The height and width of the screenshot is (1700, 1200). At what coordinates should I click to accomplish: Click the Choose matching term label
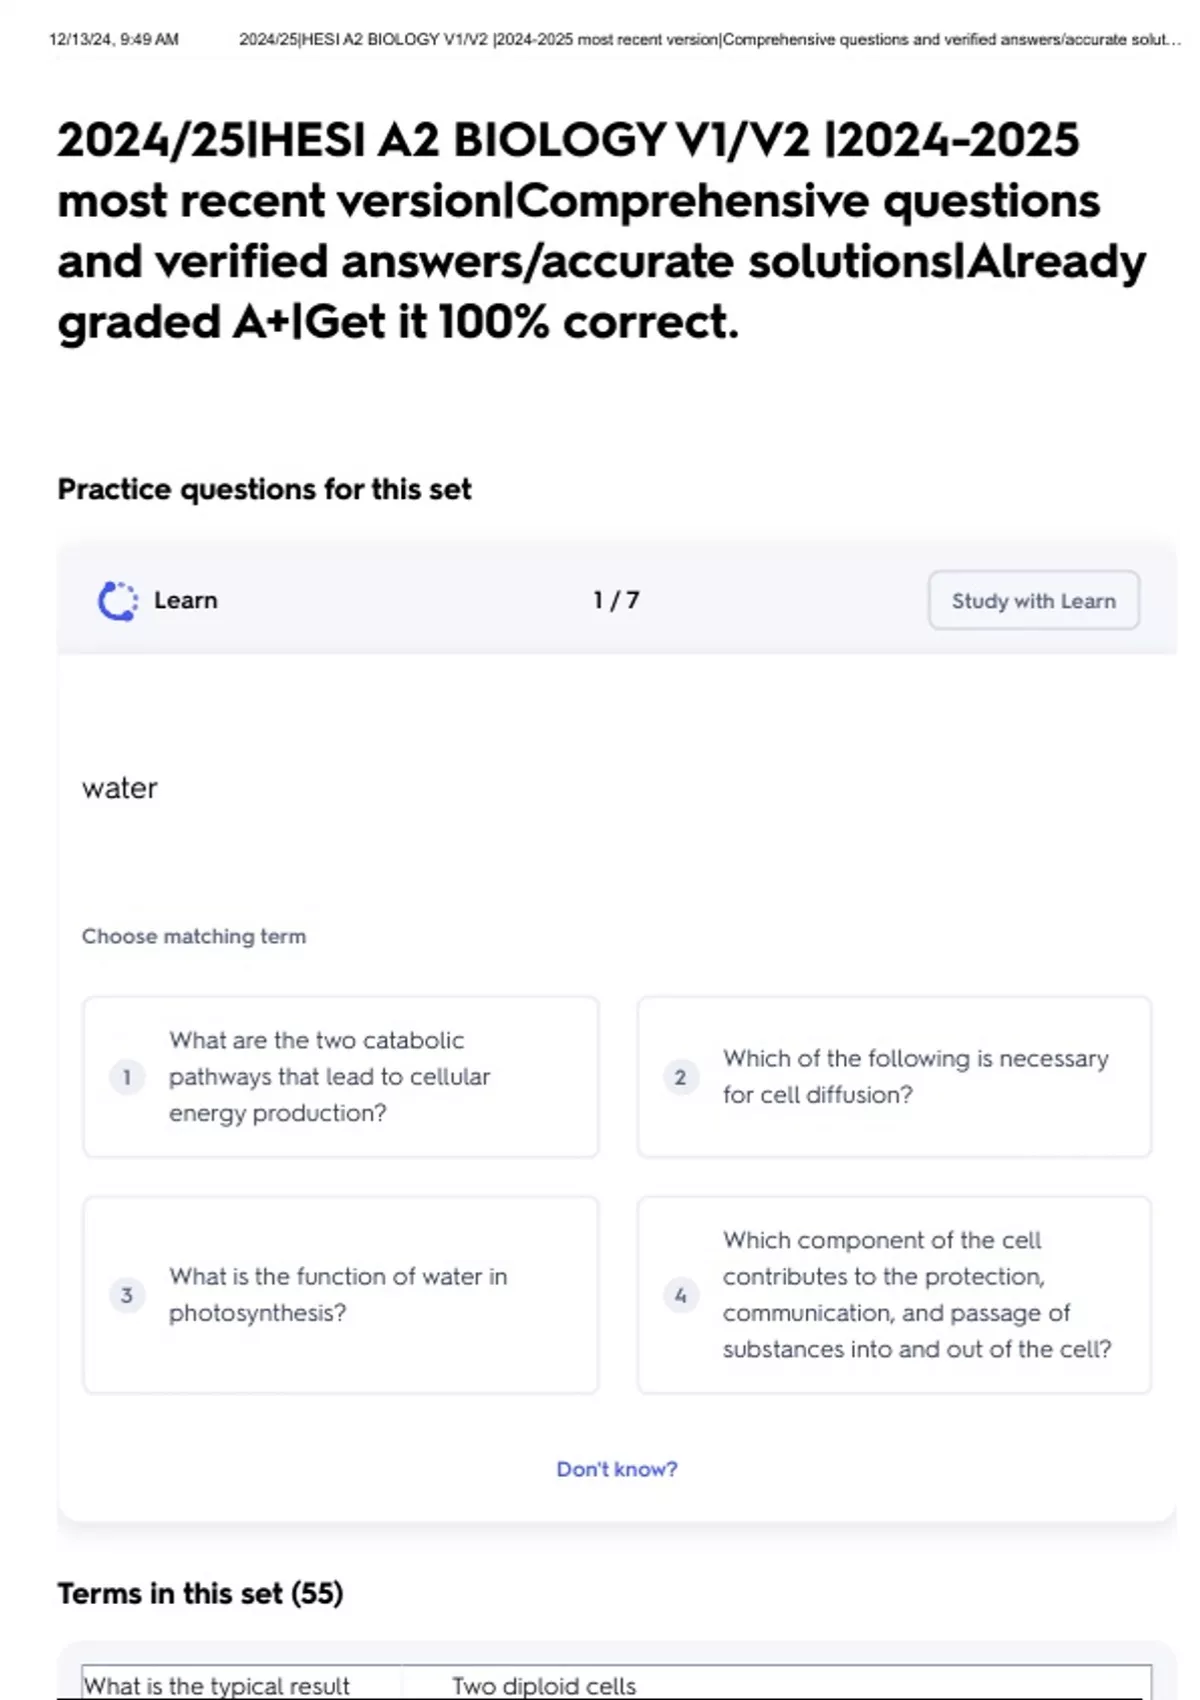[194, 936]
